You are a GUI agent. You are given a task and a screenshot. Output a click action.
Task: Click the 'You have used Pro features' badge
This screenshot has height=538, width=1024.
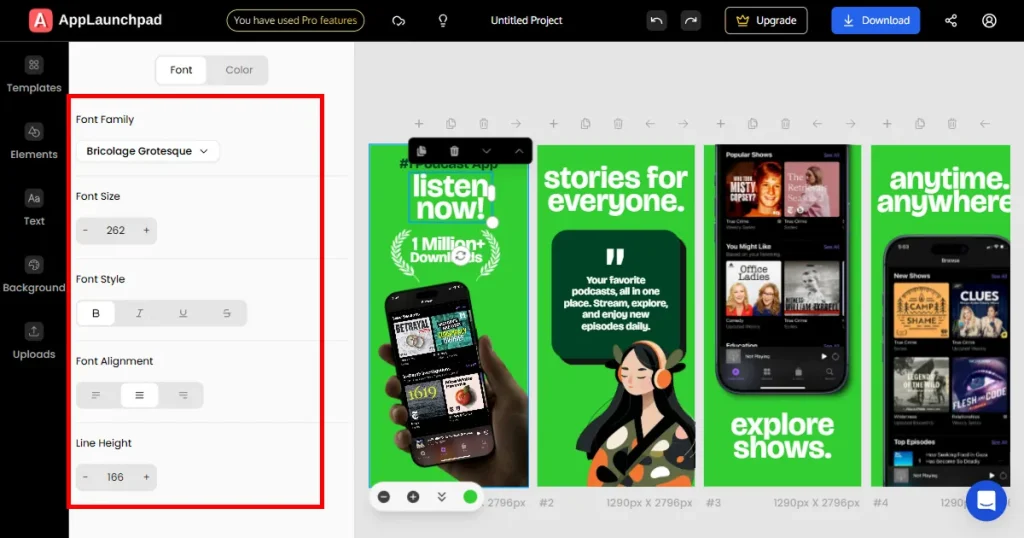295,20
